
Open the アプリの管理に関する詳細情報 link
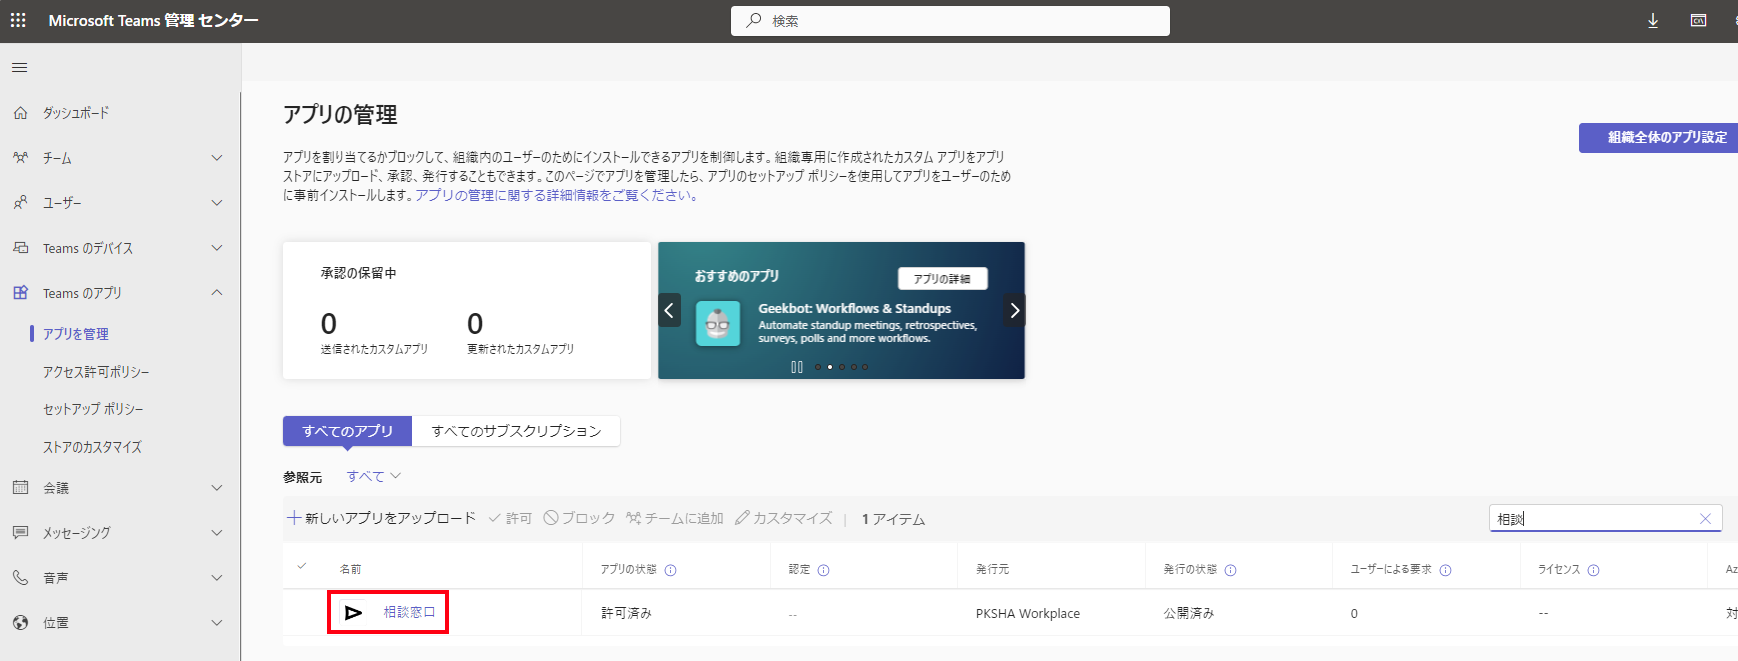point(558,195)
